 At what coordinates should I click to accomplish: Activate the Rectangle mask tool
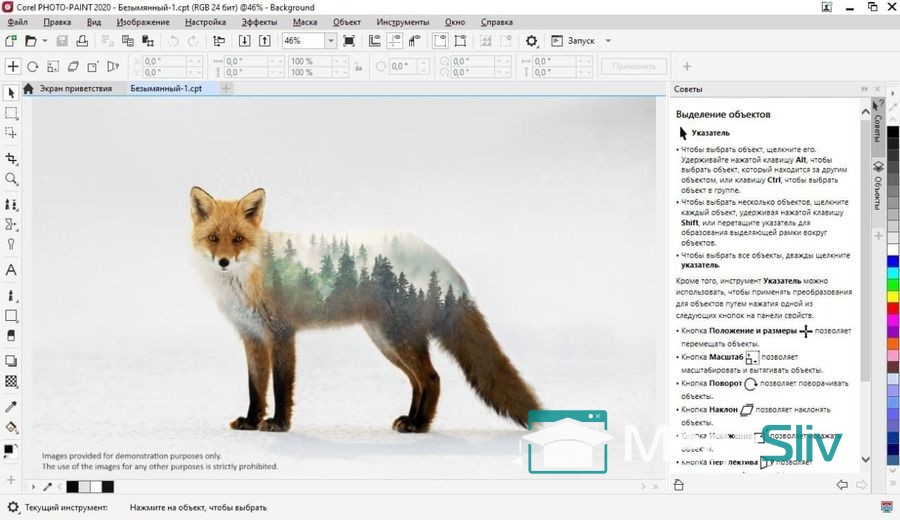[x=11, y=113]
